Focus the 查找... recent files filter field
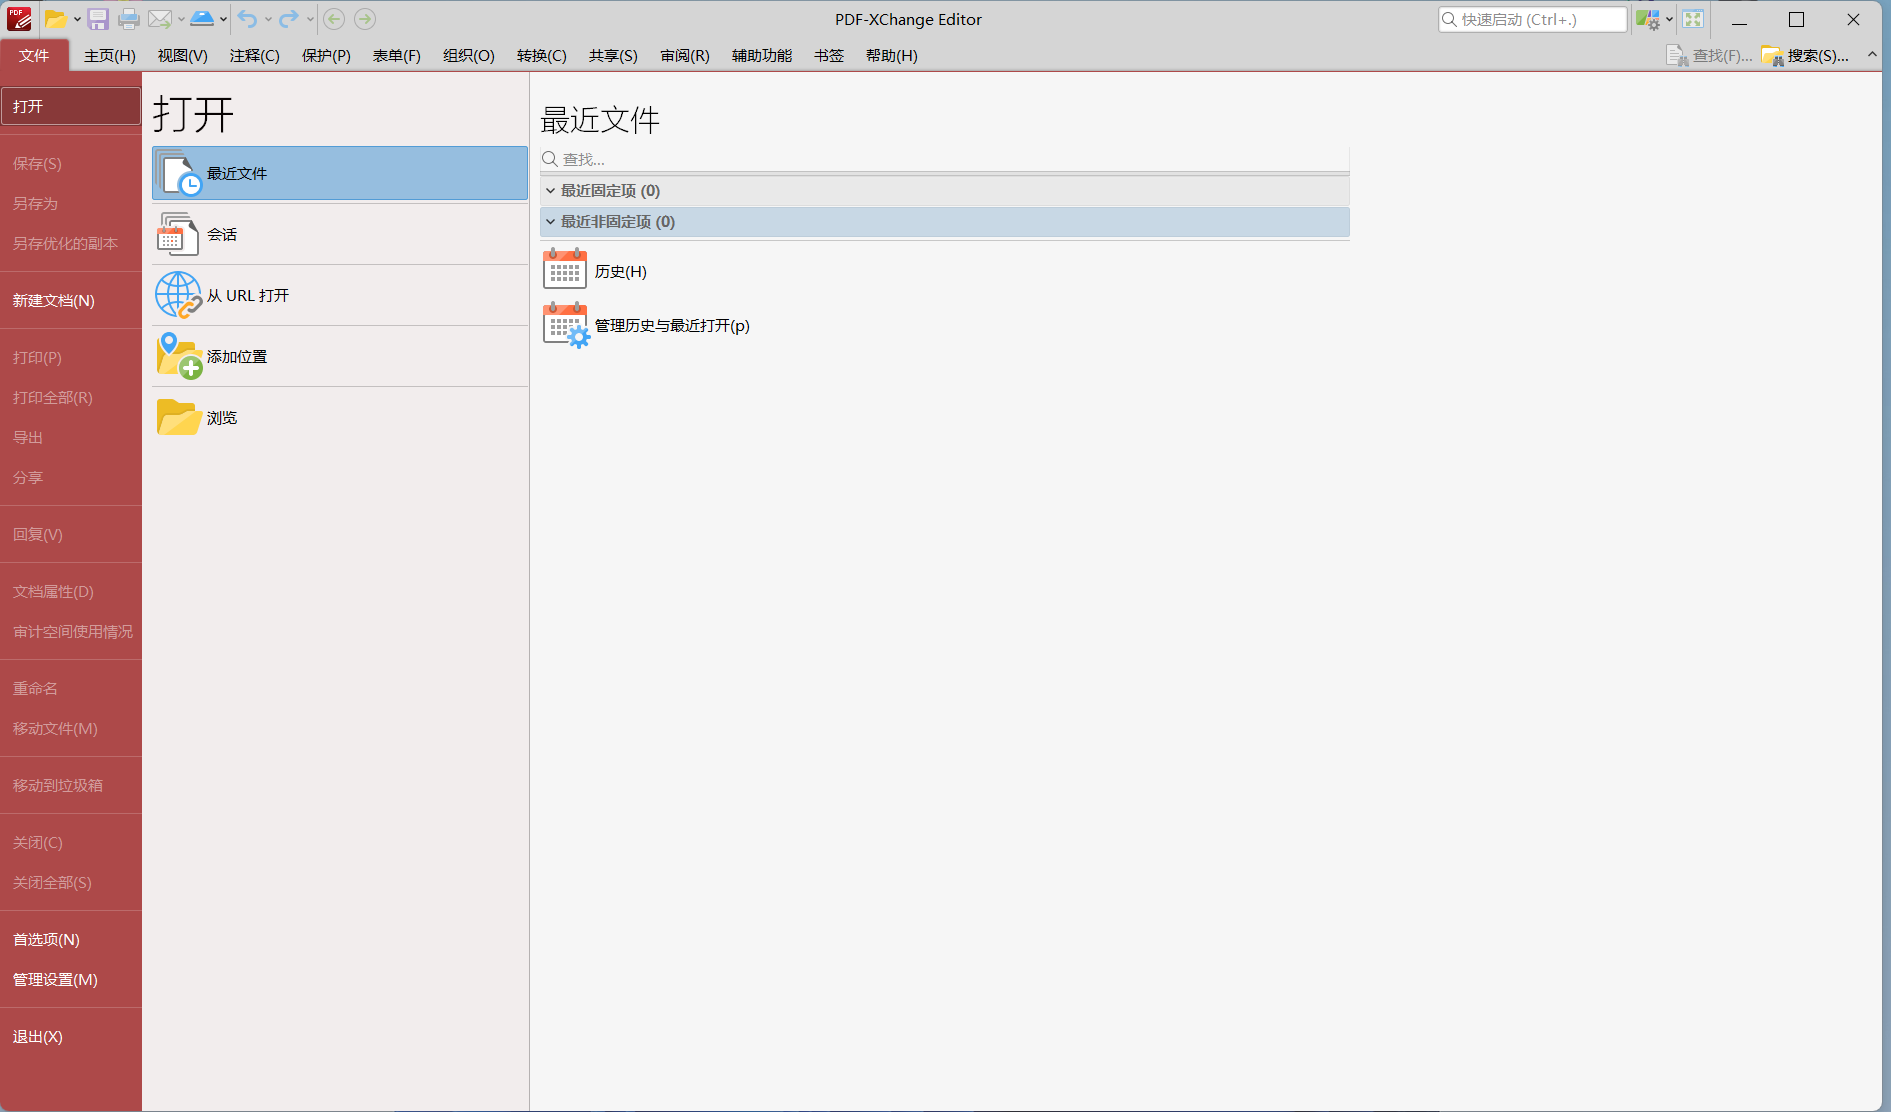 pos(945,159)
